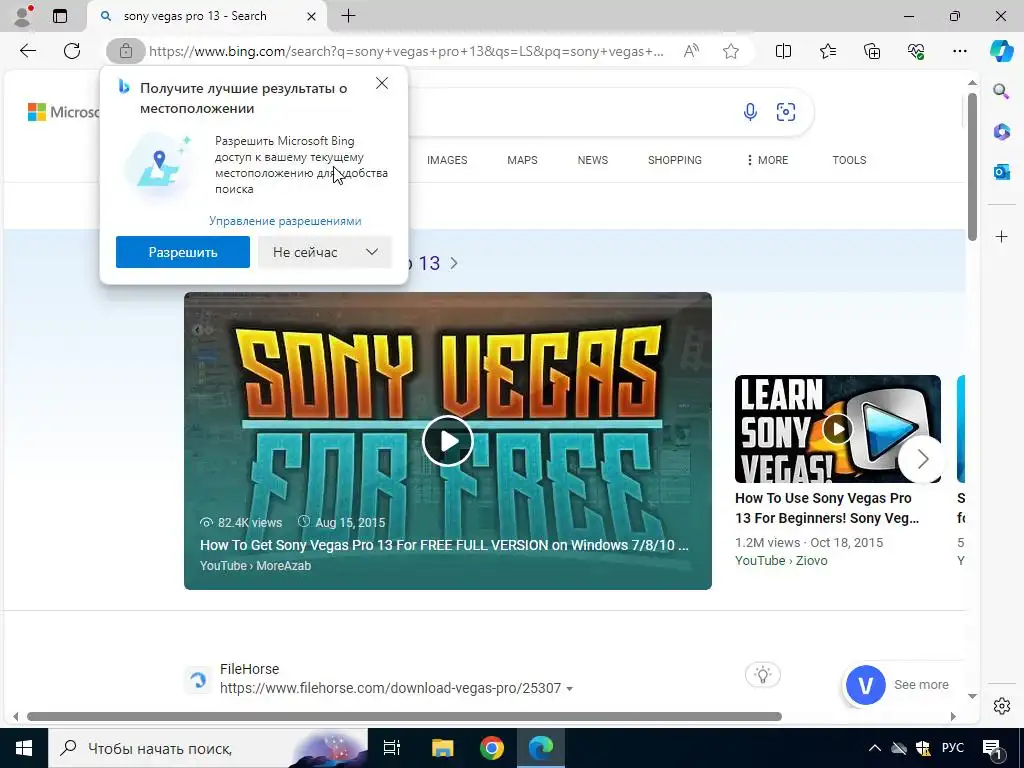The width and height of the screenshot is (1024, 768).
Task: Launch Google Chrome from taskbar
Action: point(492,748)
